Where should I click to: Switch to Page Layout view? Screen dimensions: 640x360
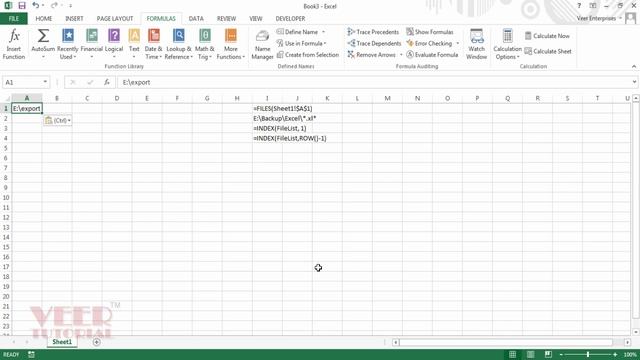pyautogui.click(x=530, y=354)
